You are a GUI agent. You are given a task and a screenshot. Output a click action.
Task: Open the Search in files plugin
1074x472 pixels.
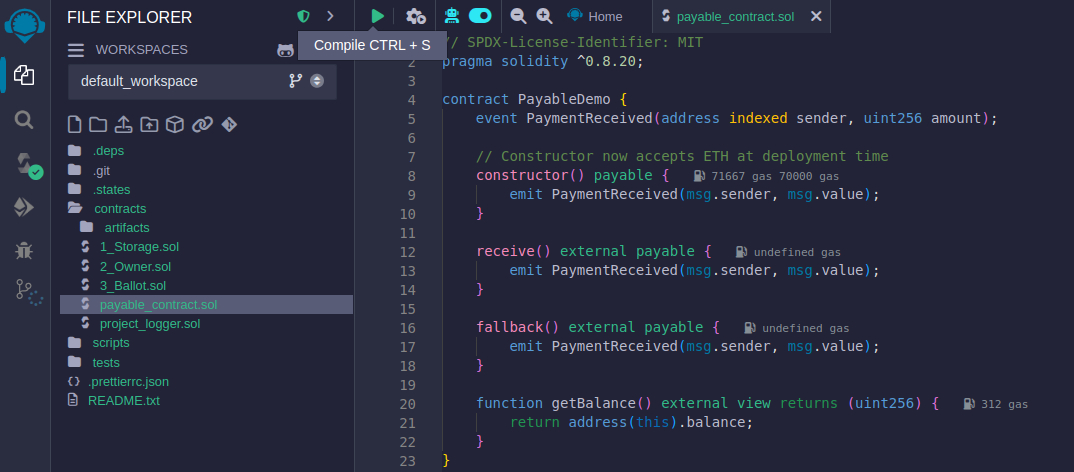point(24,121)
